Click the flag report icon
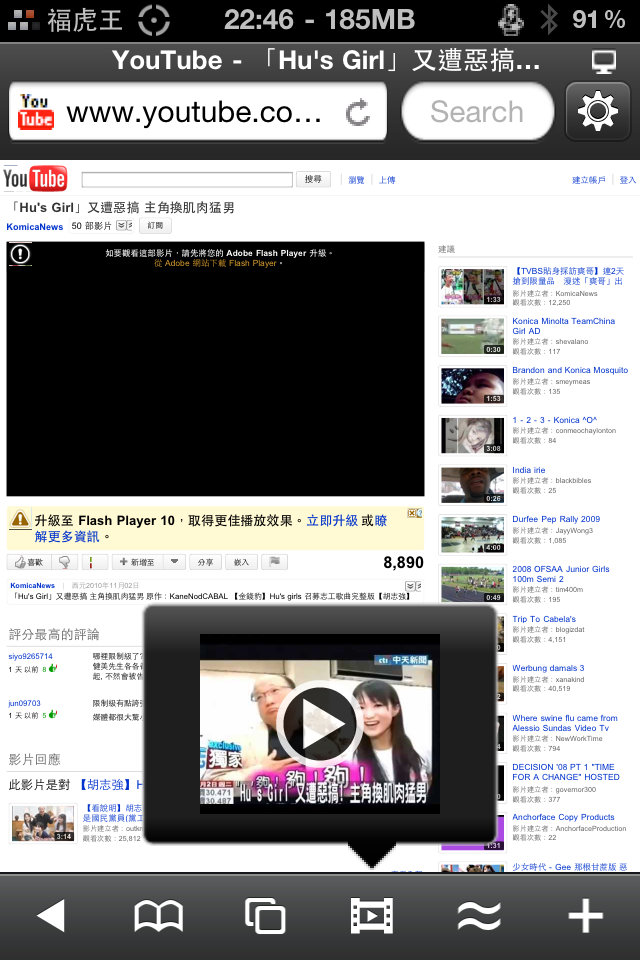This screenshot has width=640, height=960. tap(275, 561)
